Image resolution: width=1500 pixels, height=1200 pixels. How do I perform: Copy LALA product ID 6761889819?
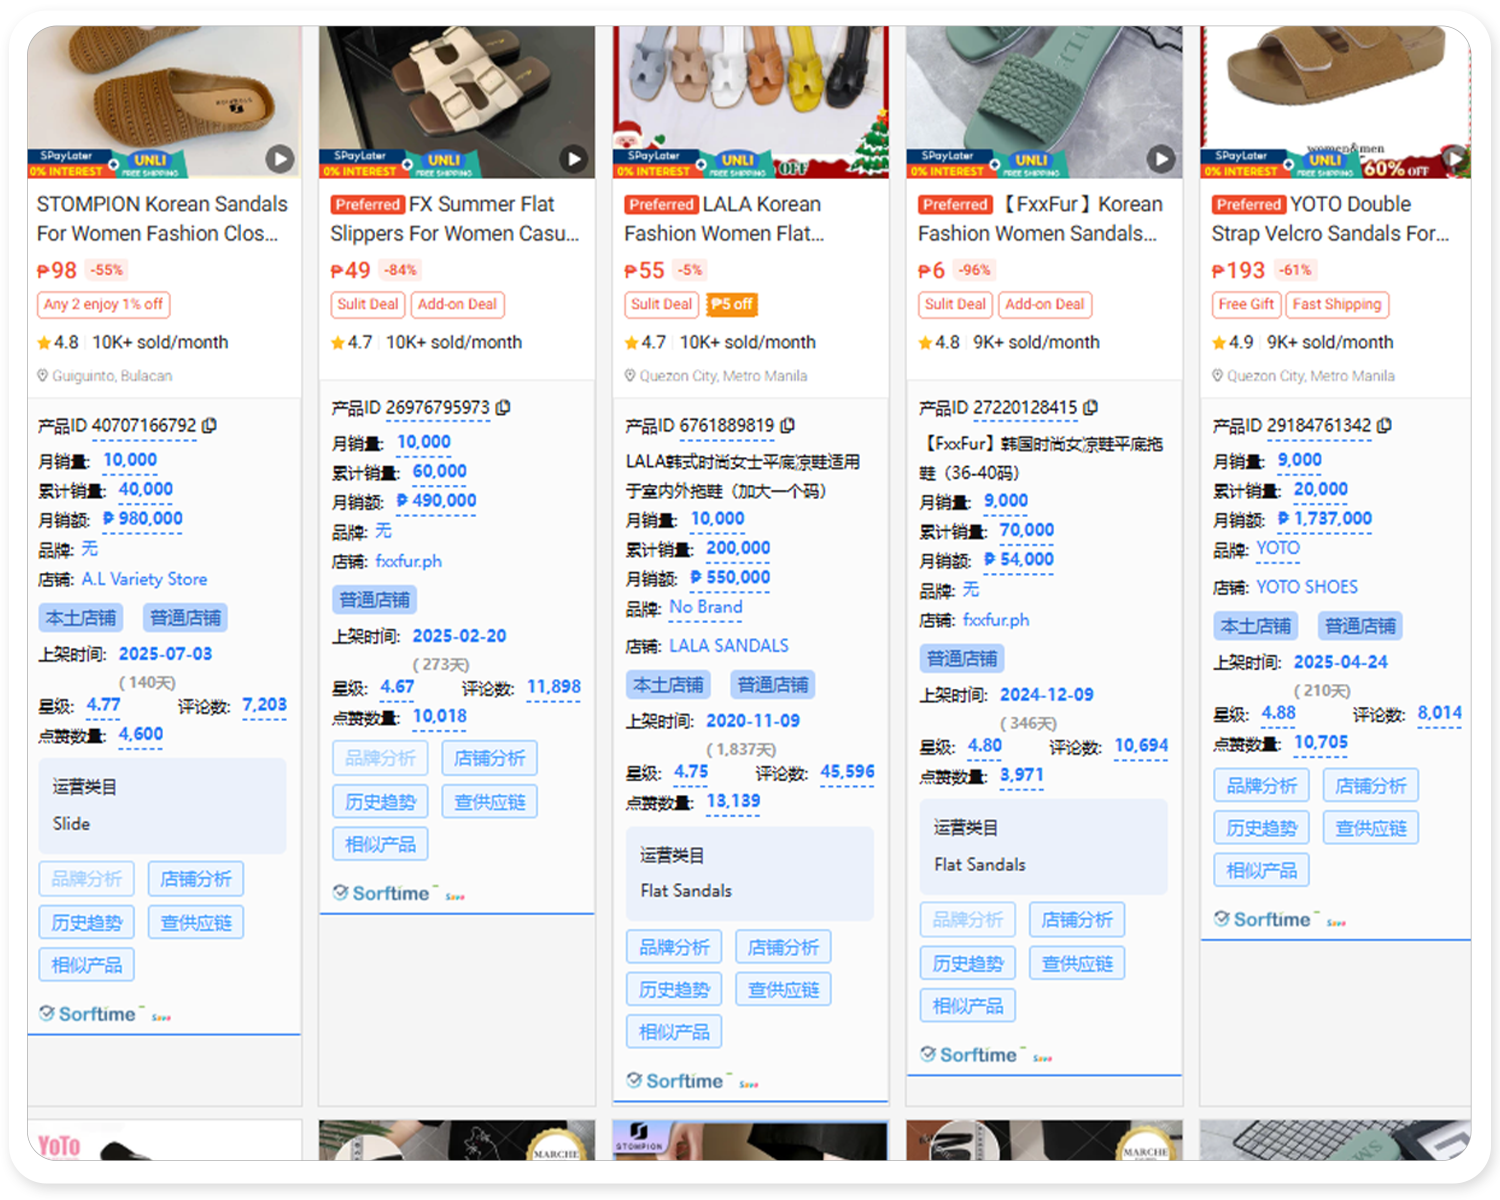pyautogui.click(x=789, y=425)
